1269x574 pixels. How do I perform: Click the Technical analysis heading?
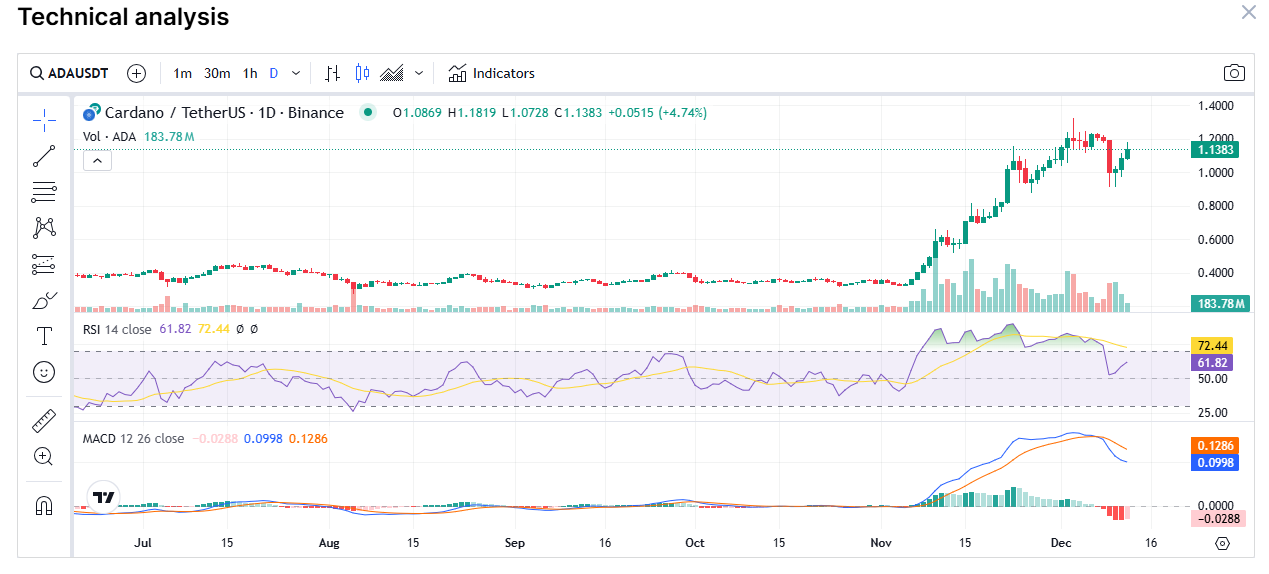click(124, 16)
